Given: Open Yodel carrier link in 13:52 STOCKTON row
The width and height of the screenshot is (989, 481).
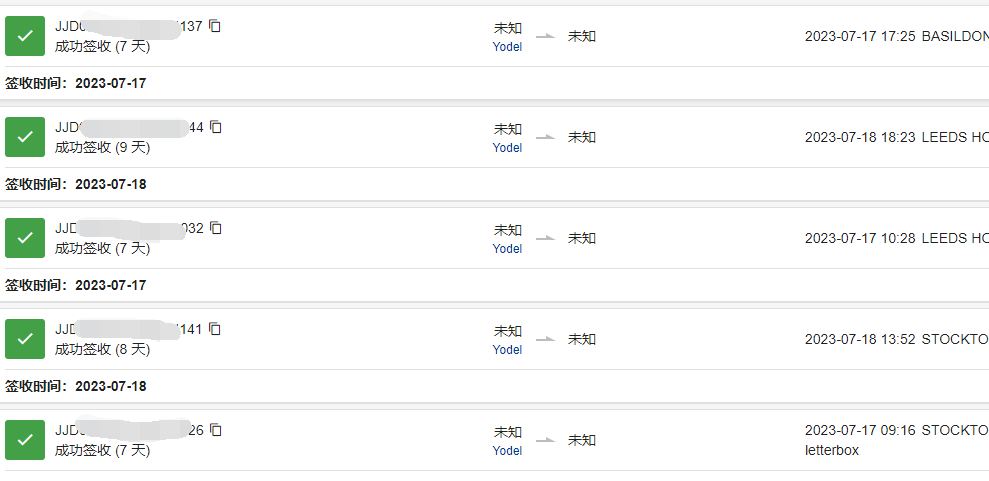Looking at the screenshot, I should [x=507, y=349].
